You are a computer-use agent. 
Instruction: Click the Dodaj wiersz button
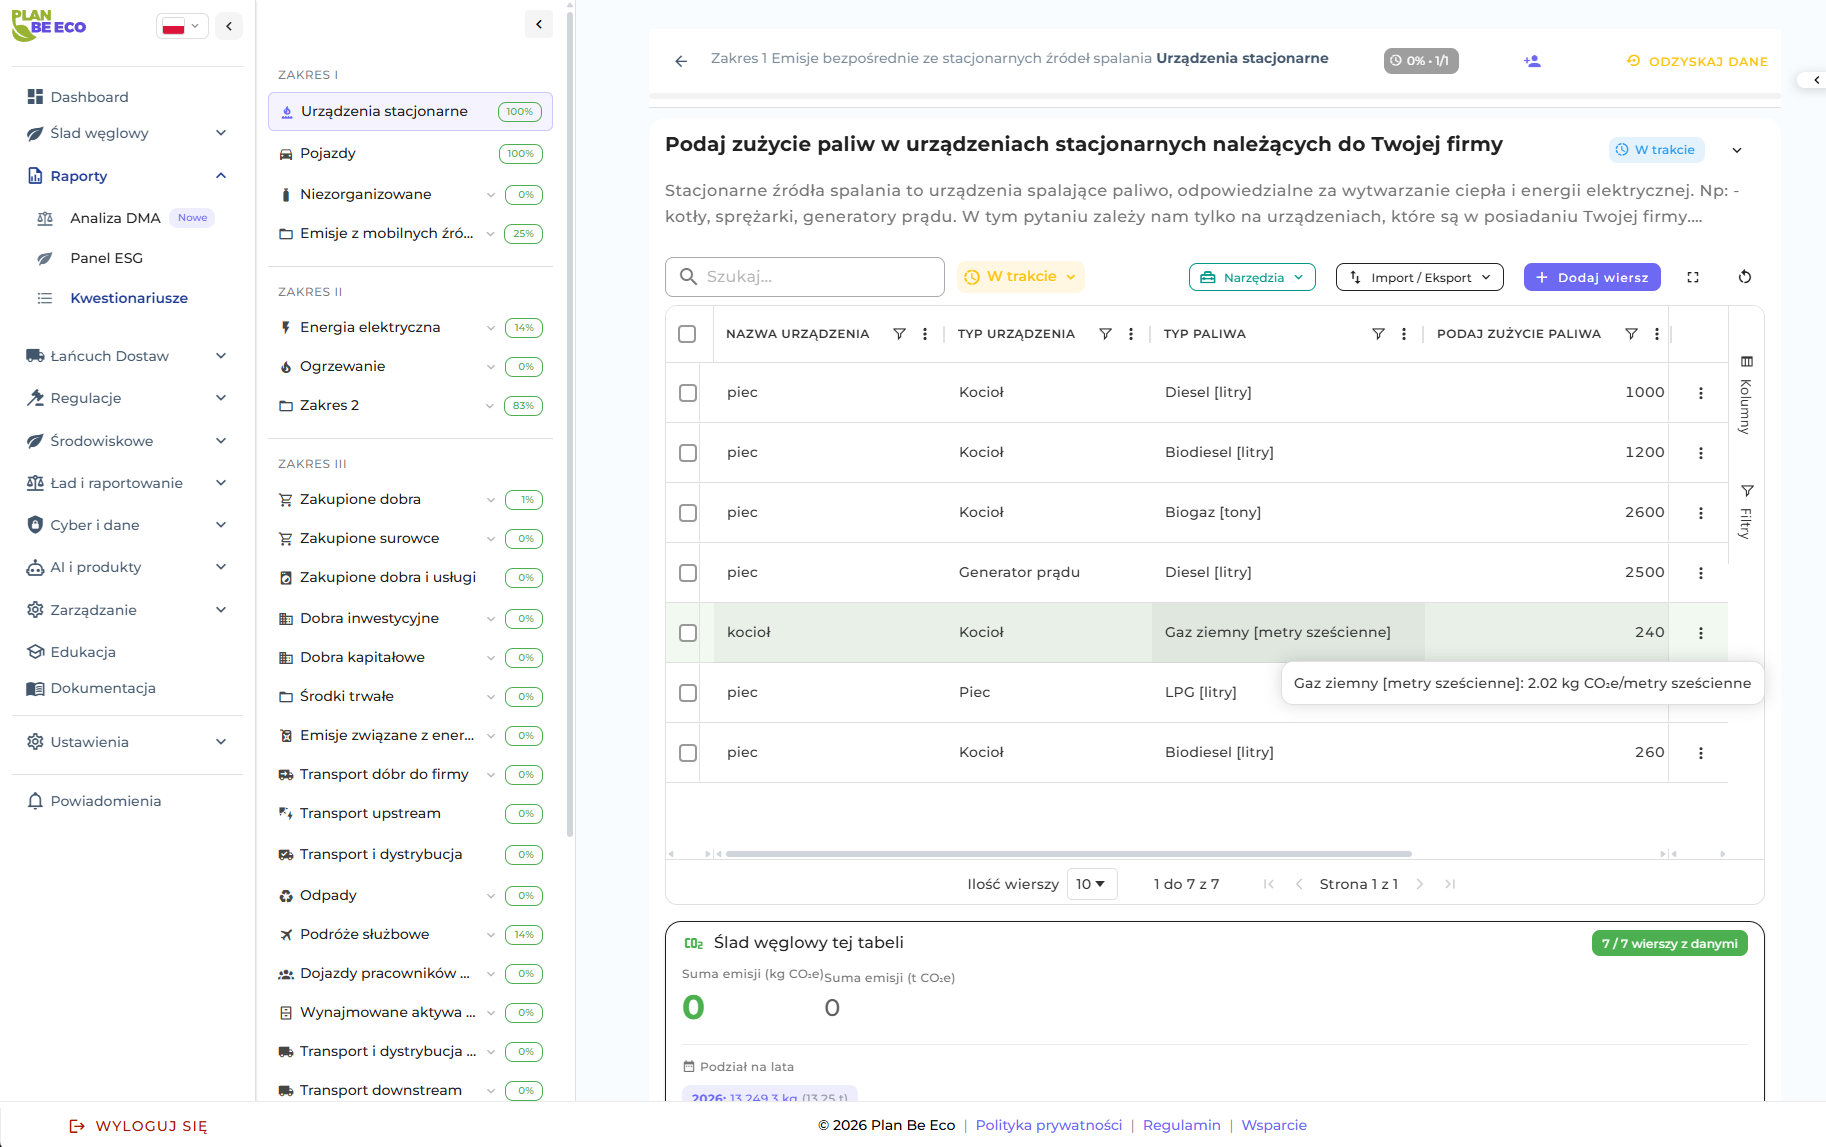pyautogui.click(x=1592, y=277)
